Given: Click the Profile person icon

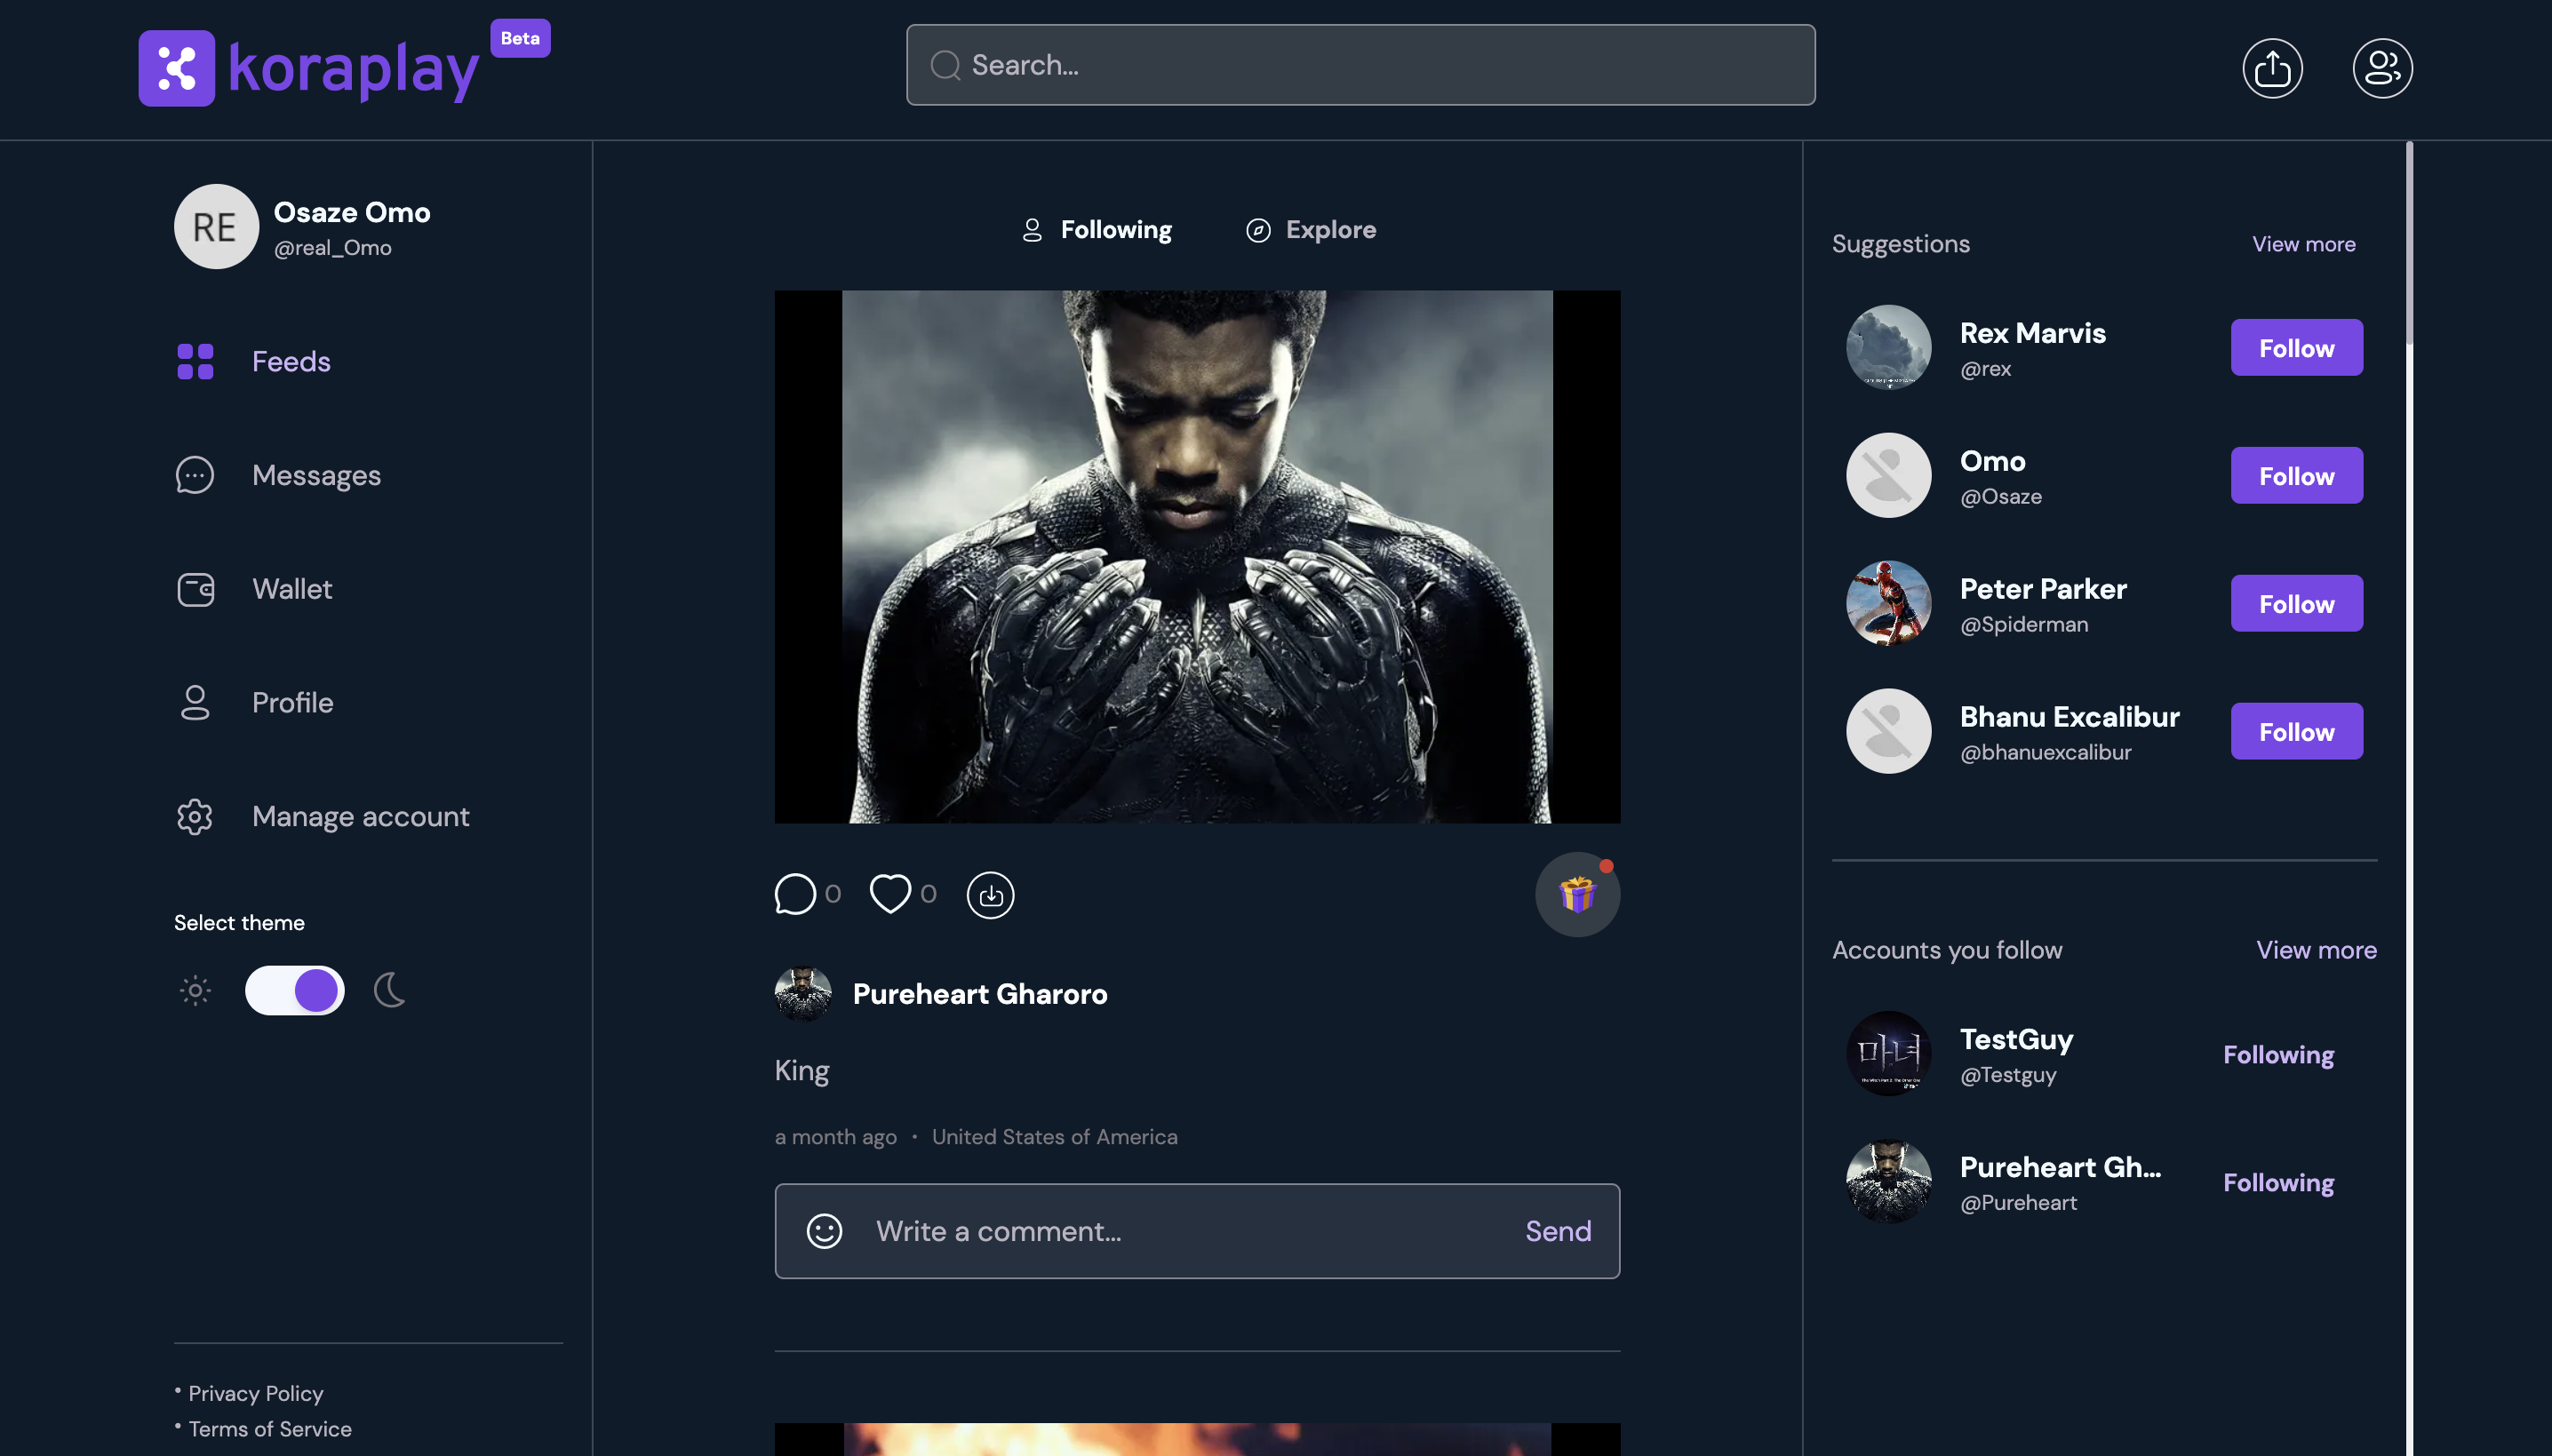Looking at the screenshot, I should (x=195, y=703).
